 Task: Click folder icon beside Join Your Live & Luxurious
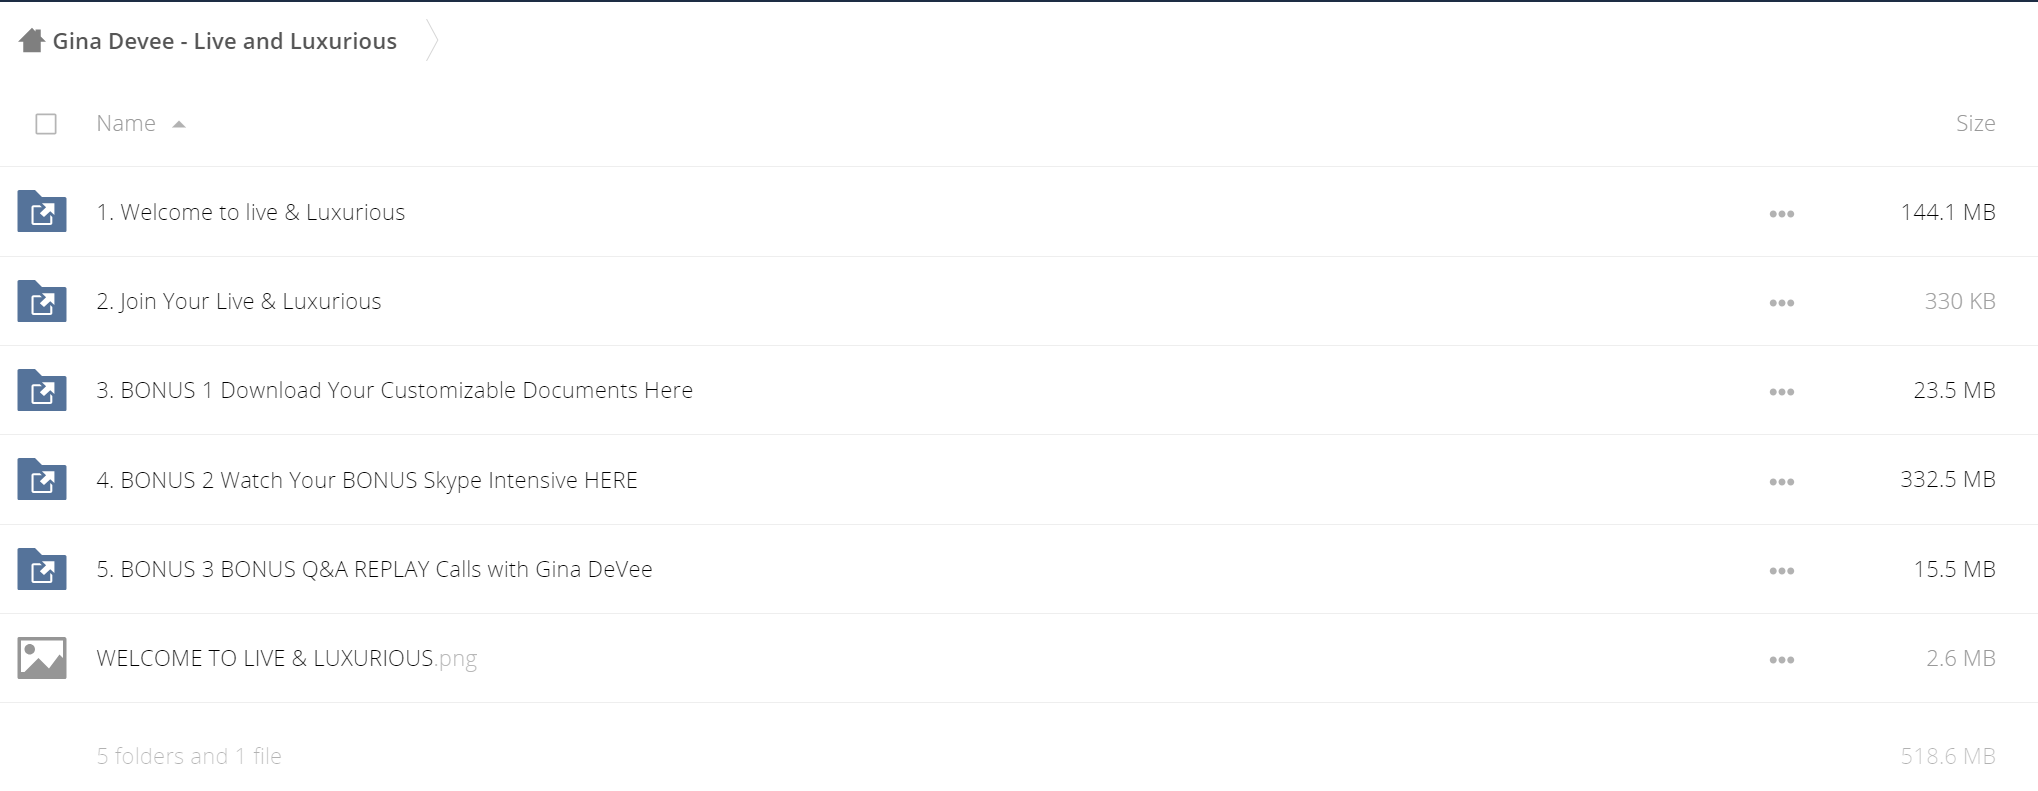(42, 301)
